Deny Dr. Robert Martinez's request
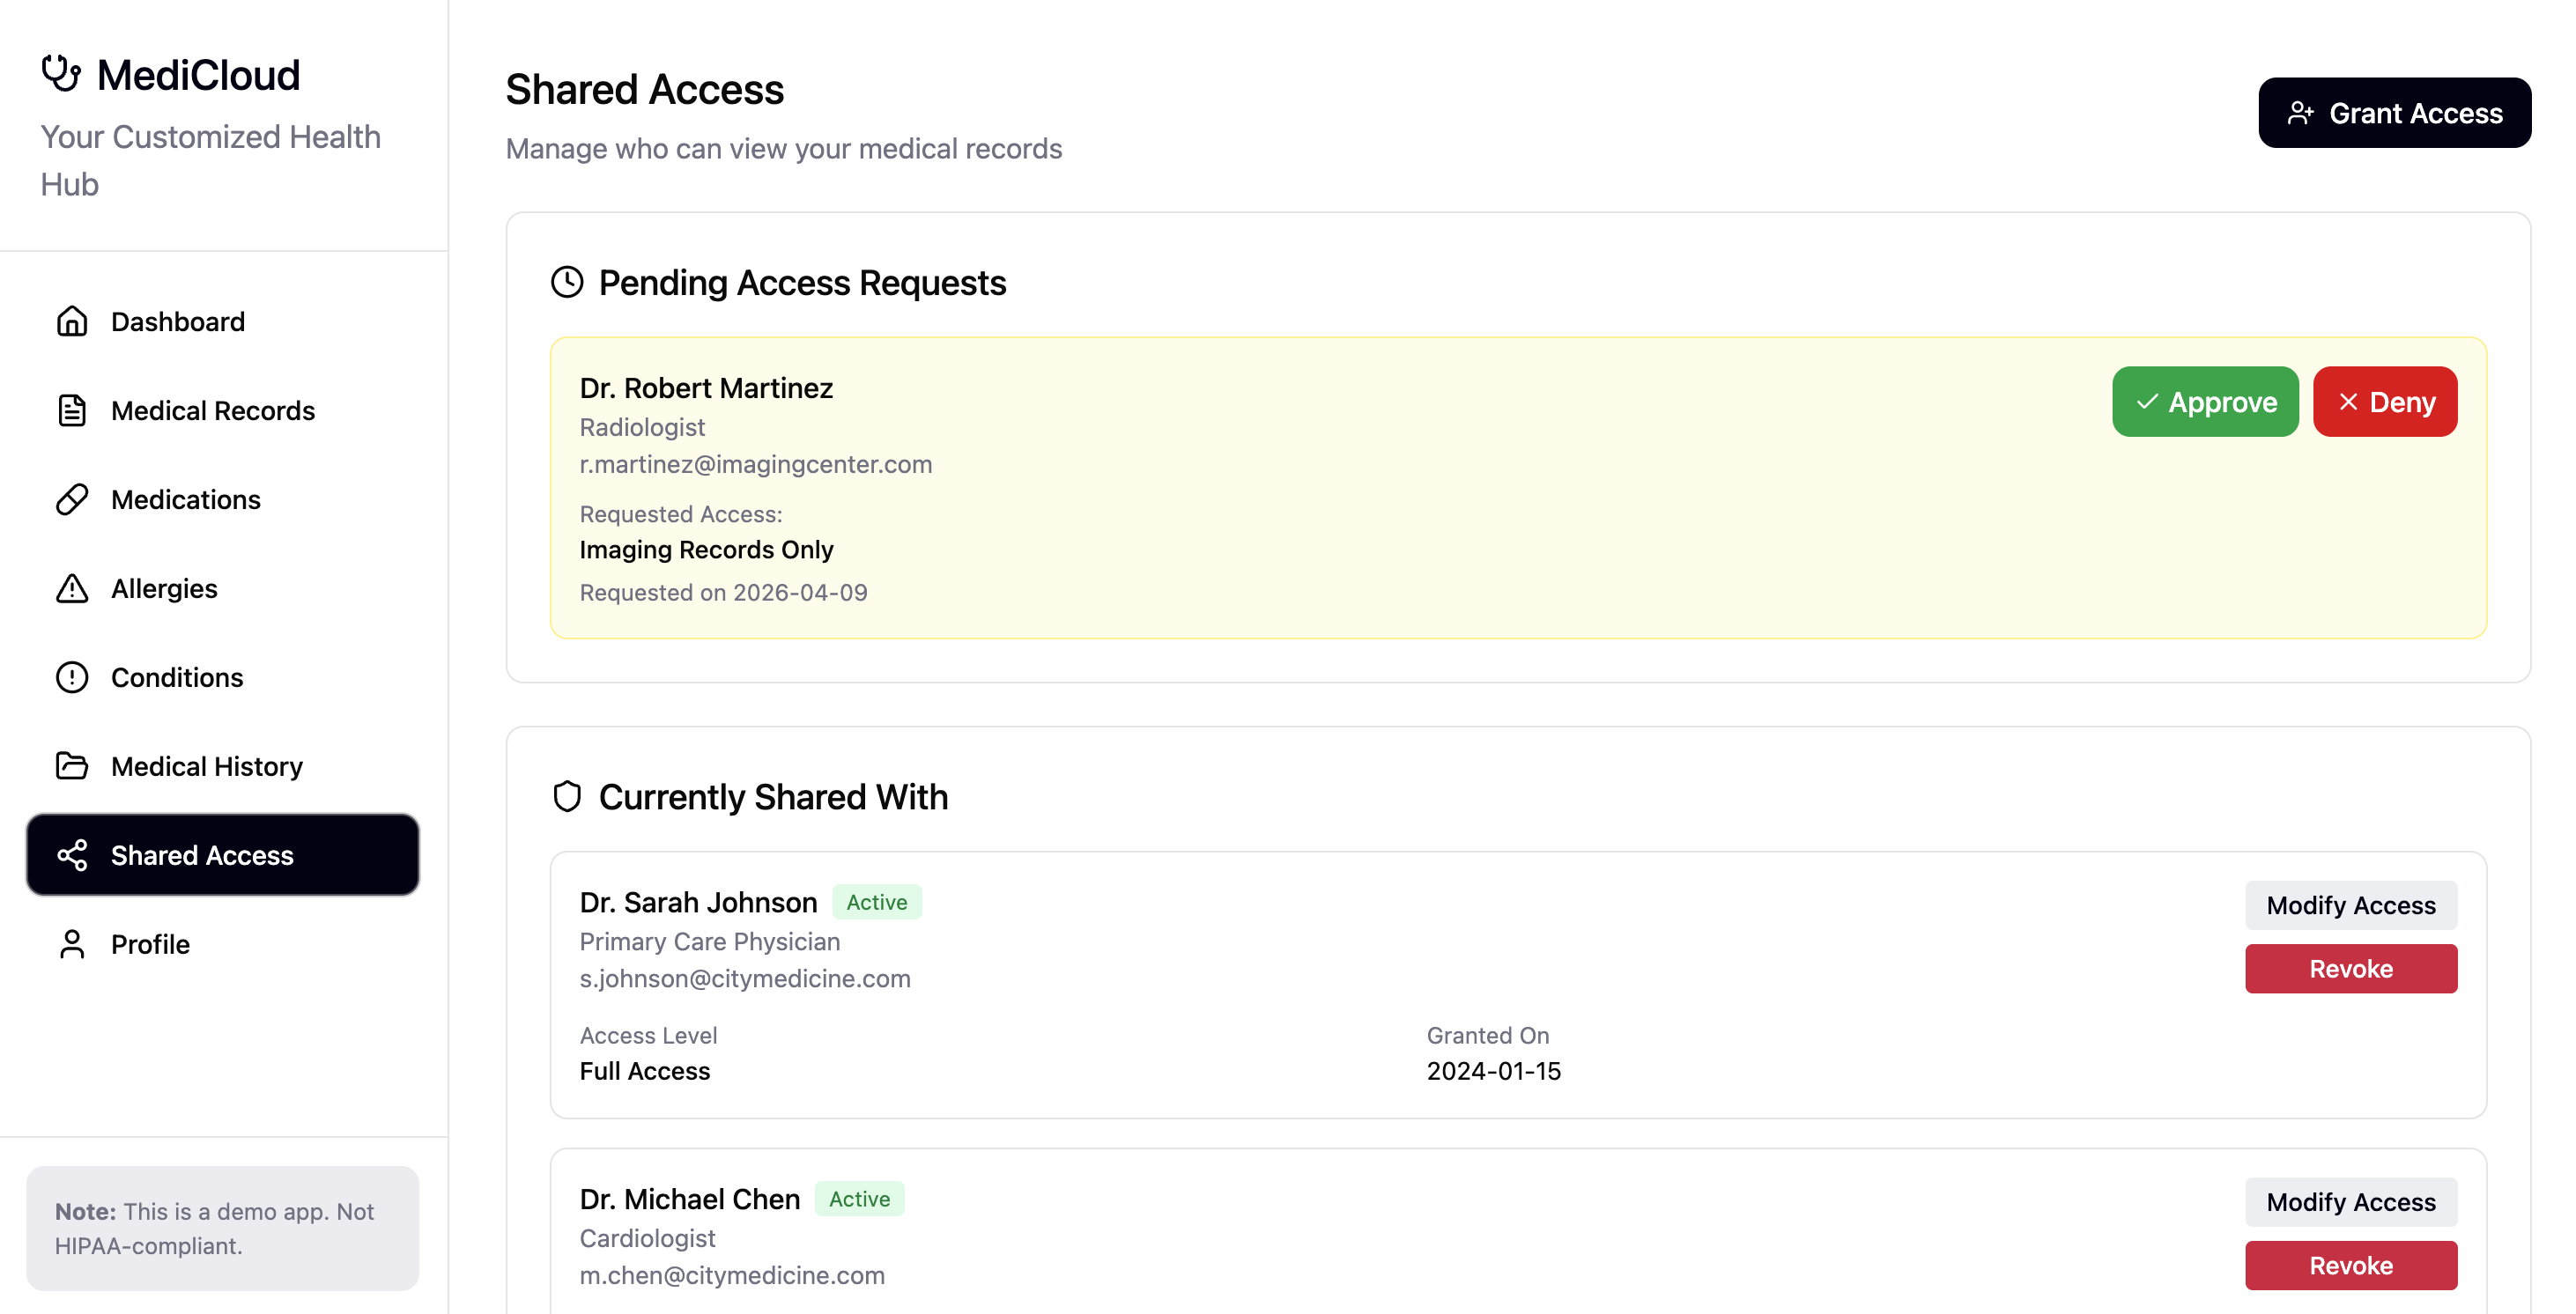 coord(2384,402)
